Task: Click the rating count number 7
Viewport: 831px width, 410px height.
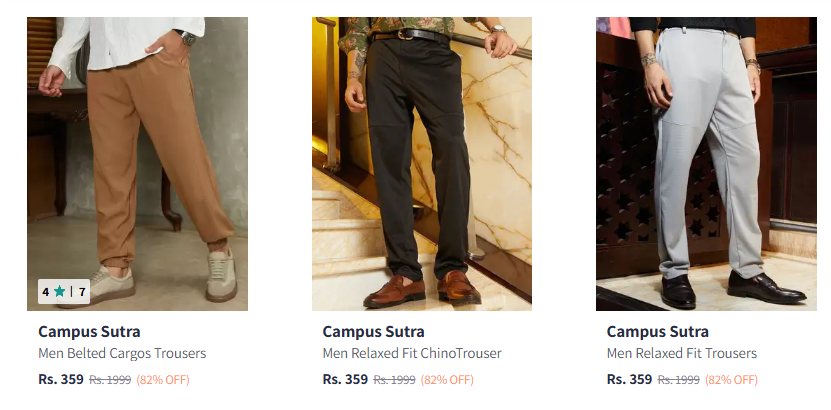Action: [x=82, y=292]
